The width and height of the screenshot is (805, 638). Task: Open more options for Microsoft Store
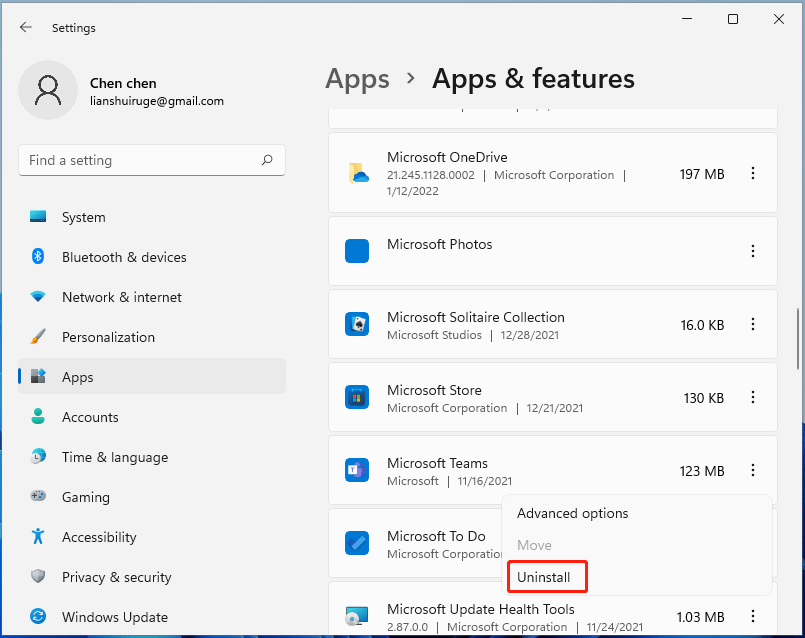tap(753, 397)
